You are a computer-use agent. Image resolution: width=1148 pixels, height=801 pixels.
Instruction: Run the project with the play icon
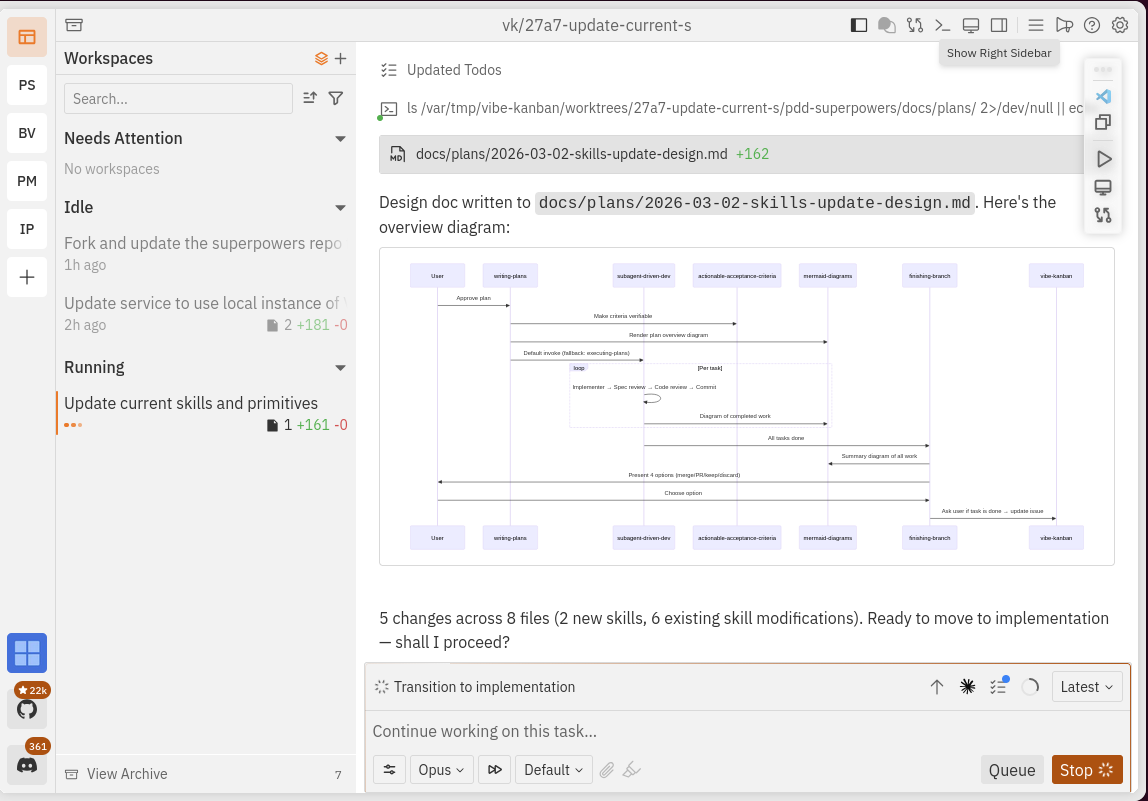[1102, 160]
